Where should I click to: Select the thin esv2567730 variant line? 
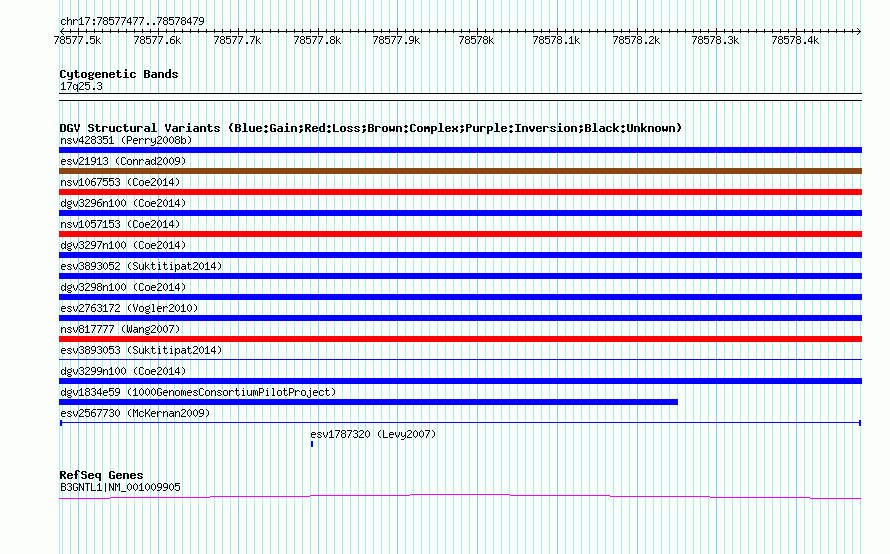(460, 423)
